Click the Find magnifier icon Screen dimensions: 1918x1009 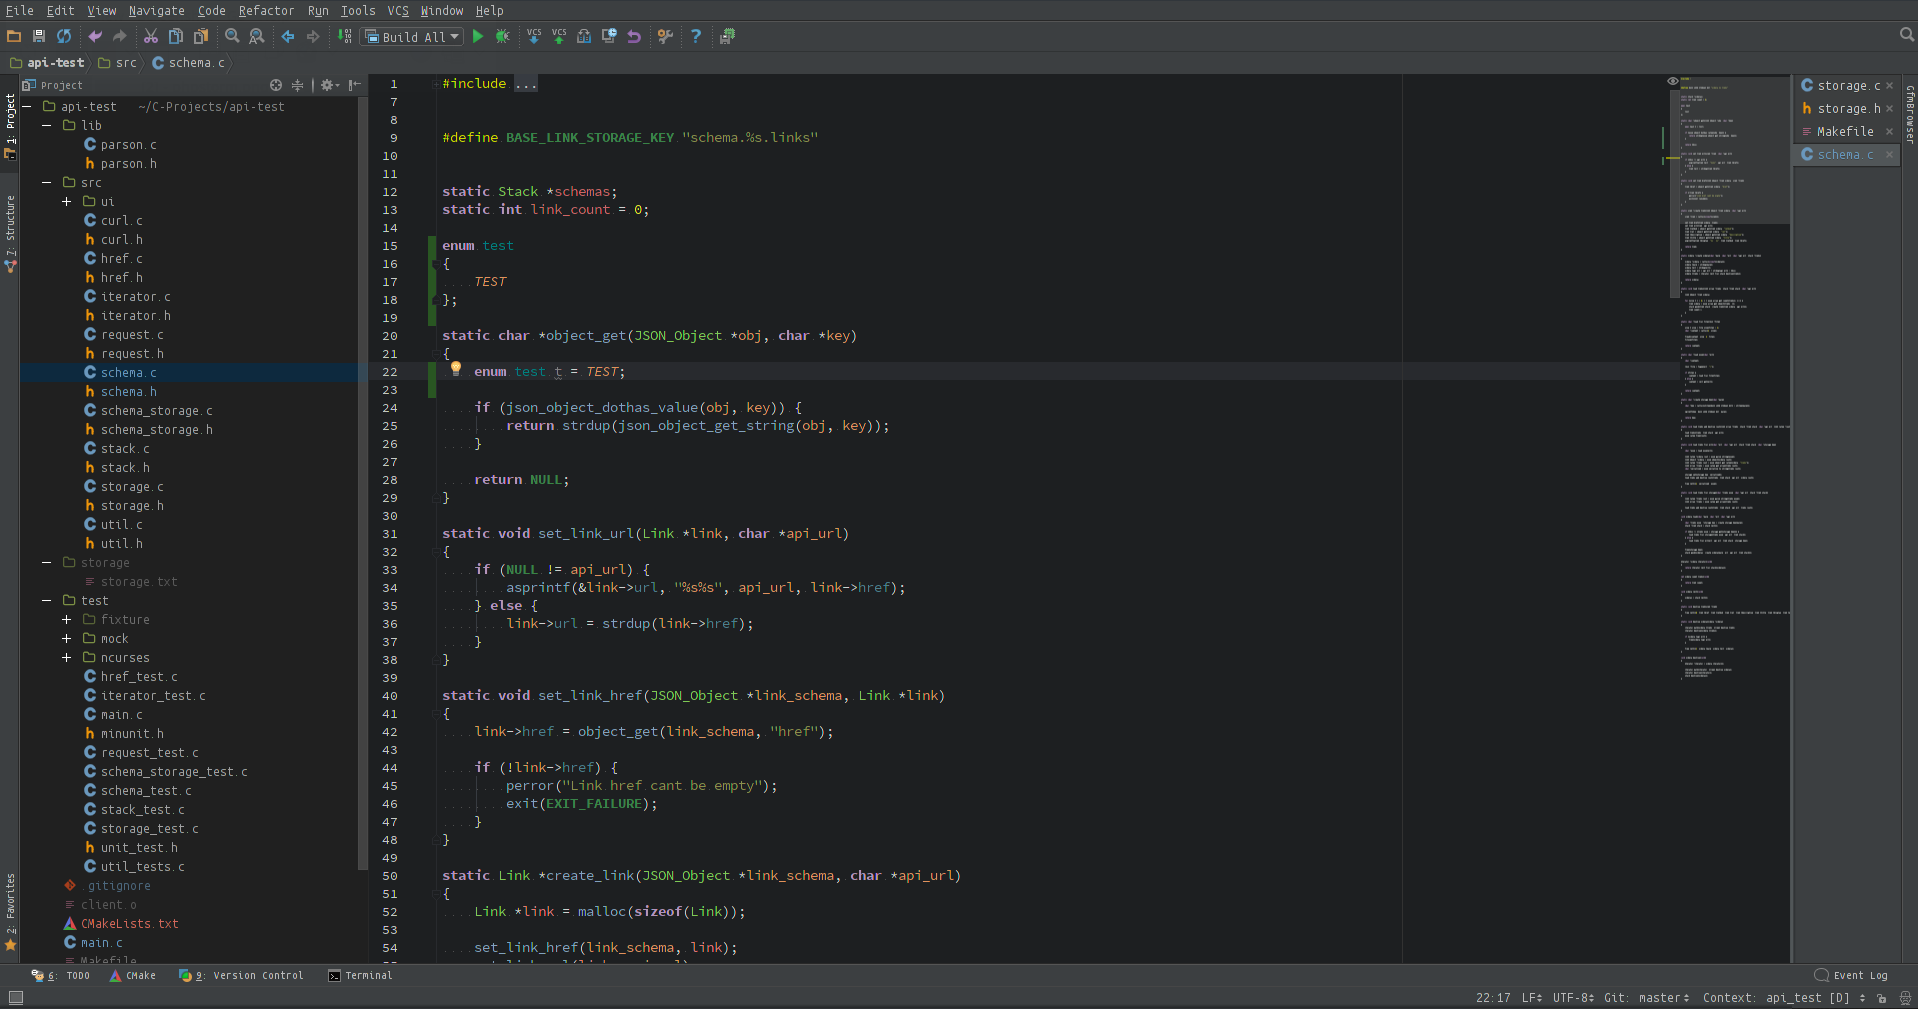[232, 36]
